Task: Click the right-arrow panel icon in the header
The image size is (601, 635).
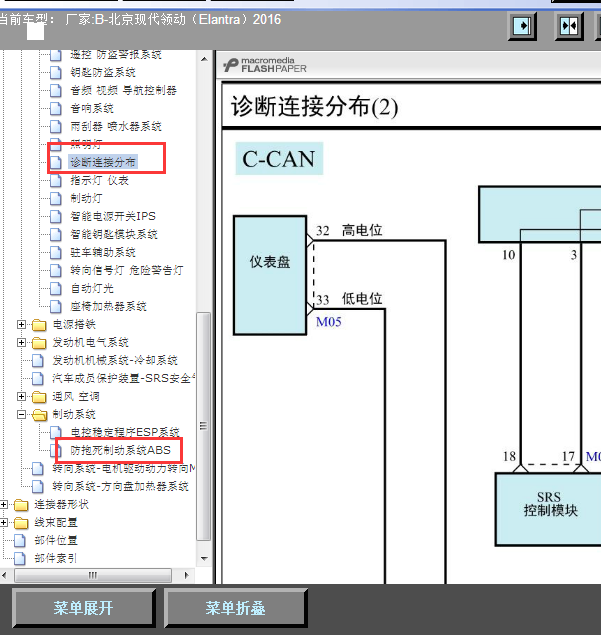Action: 522,26
